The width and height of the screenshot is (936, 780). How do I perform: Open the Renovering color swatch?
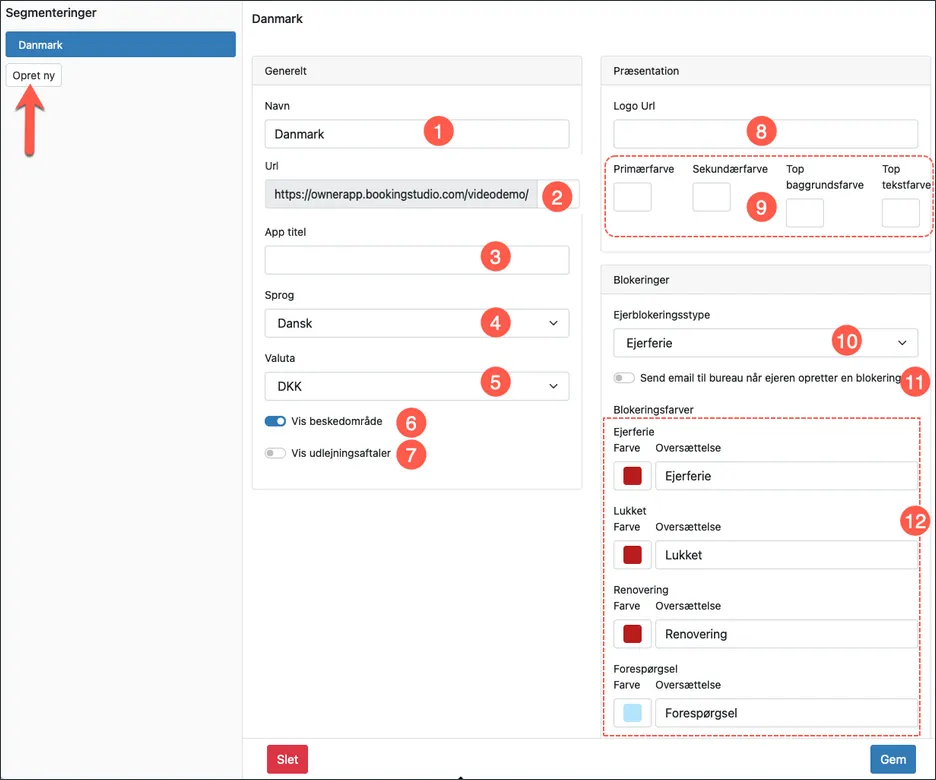click(632, 634)
